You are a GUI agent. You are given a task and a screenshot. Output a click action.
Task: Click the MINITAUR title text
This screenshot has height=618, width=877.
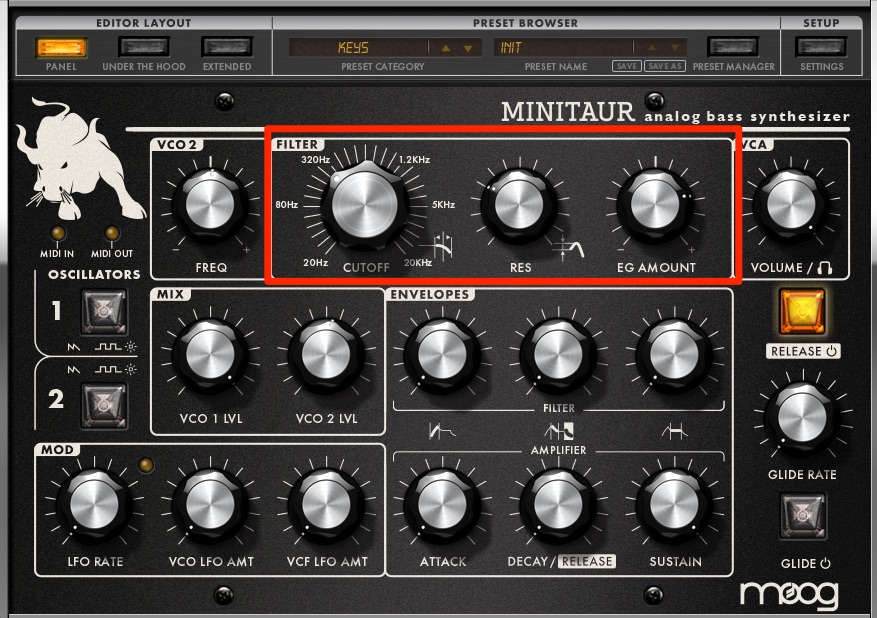pos(568,112)
